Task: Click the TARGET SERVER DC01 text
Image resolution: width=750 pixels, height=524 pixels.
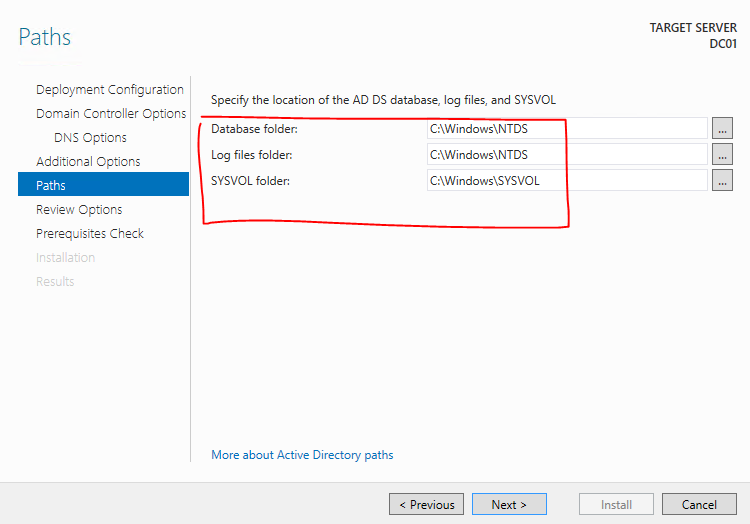Action: point(693,36)
